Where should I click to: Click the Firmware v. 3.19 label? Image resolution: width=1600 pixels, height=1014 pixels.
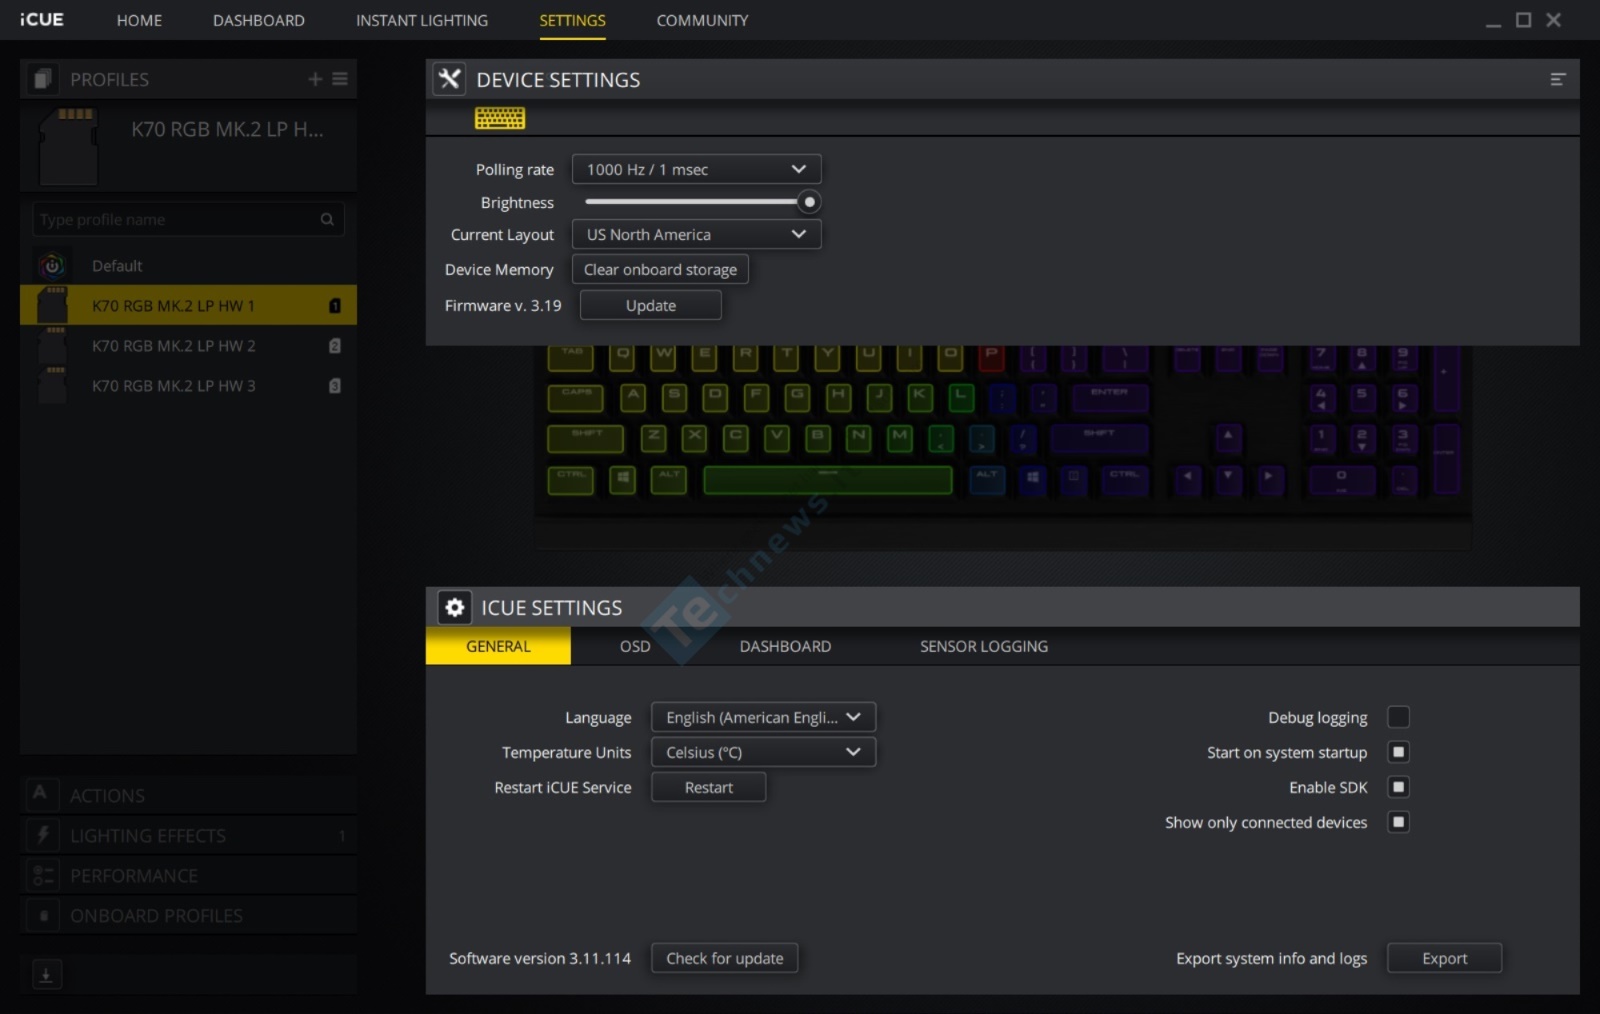[503, 305]
